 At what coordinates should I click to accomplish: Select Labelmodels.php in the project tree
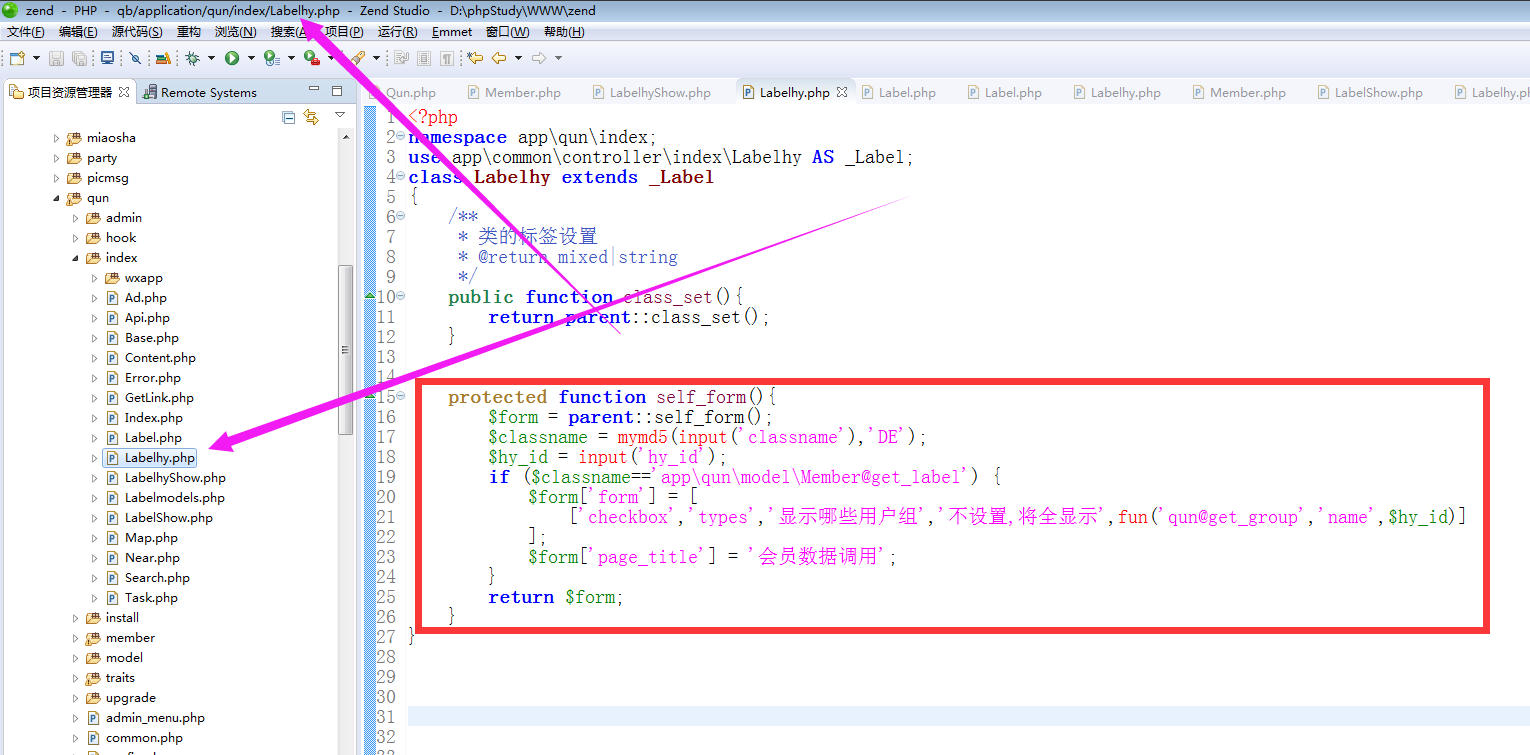pyautogui.click(x=174, y=498)
